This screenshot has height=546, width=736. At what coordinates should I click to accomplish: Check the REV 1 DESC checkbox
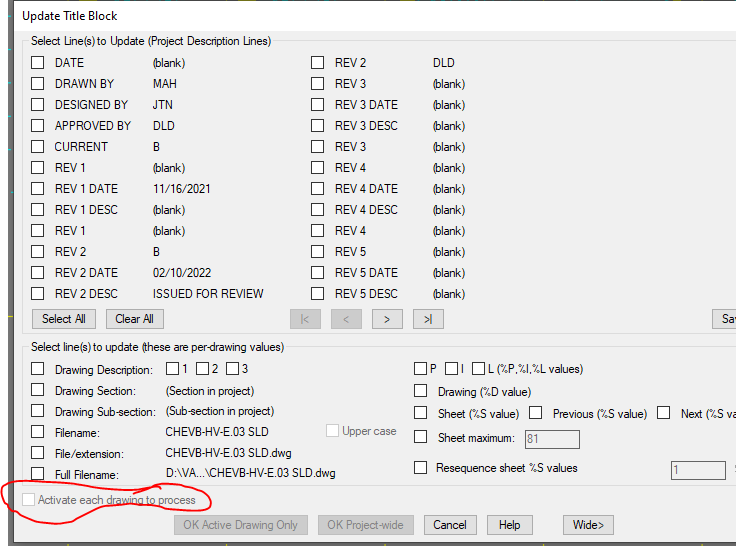tap(38, 209)
